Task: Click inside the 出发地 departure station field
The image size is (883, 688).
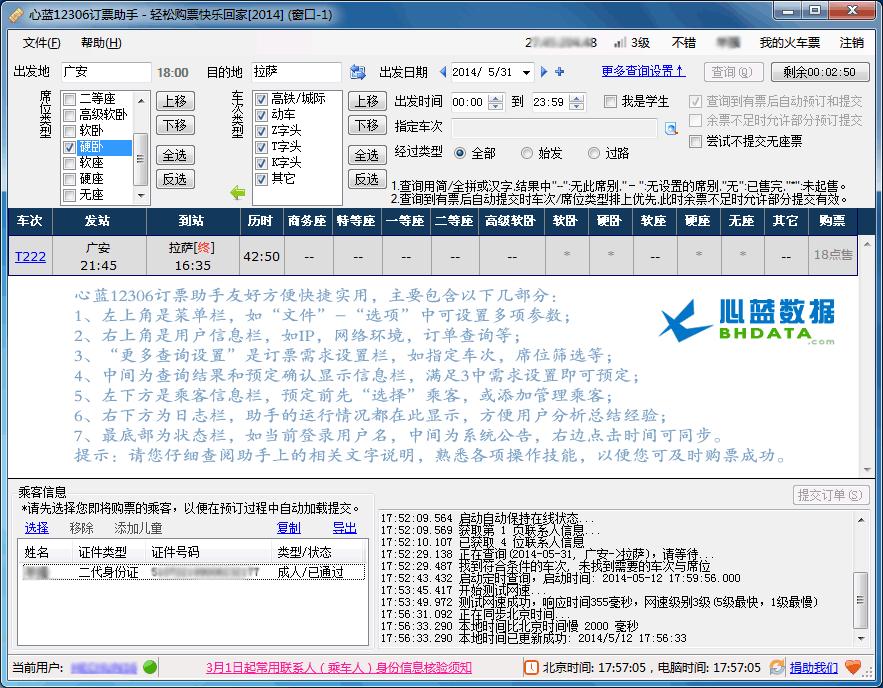Action: point(105,73)
